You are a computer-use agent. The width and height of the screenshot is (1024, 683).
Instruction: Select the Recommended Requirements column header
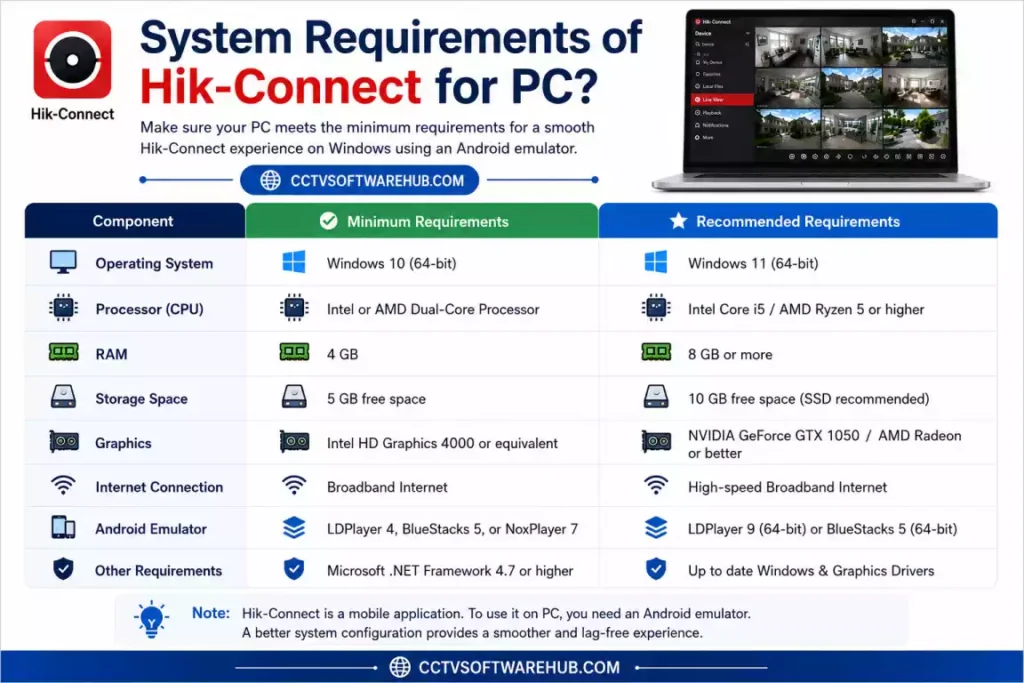point(798,221)
